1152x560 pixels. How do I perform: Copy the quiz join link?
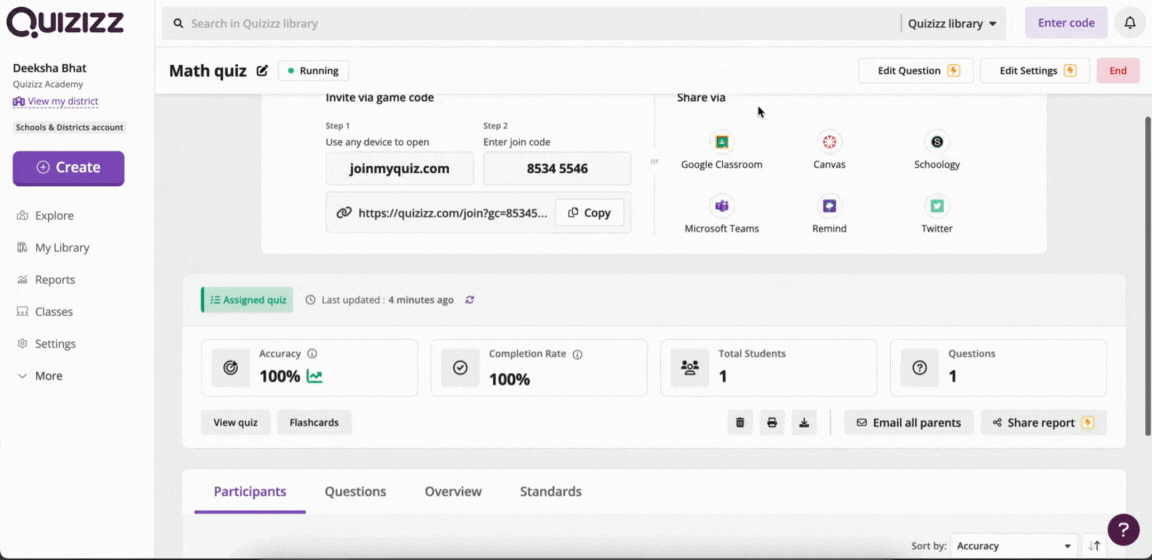(x=590, y=213)
